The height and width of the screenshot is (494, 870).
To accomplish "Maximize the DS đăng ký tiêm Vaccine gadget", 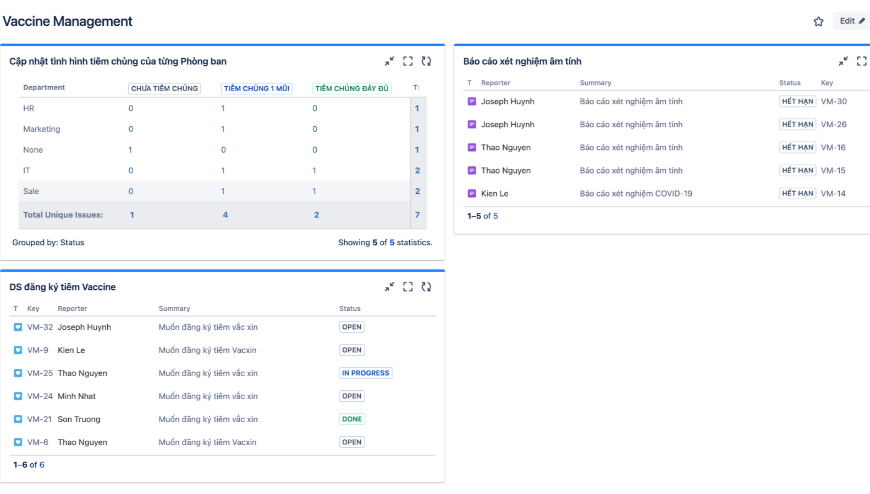I will point(408,287).
